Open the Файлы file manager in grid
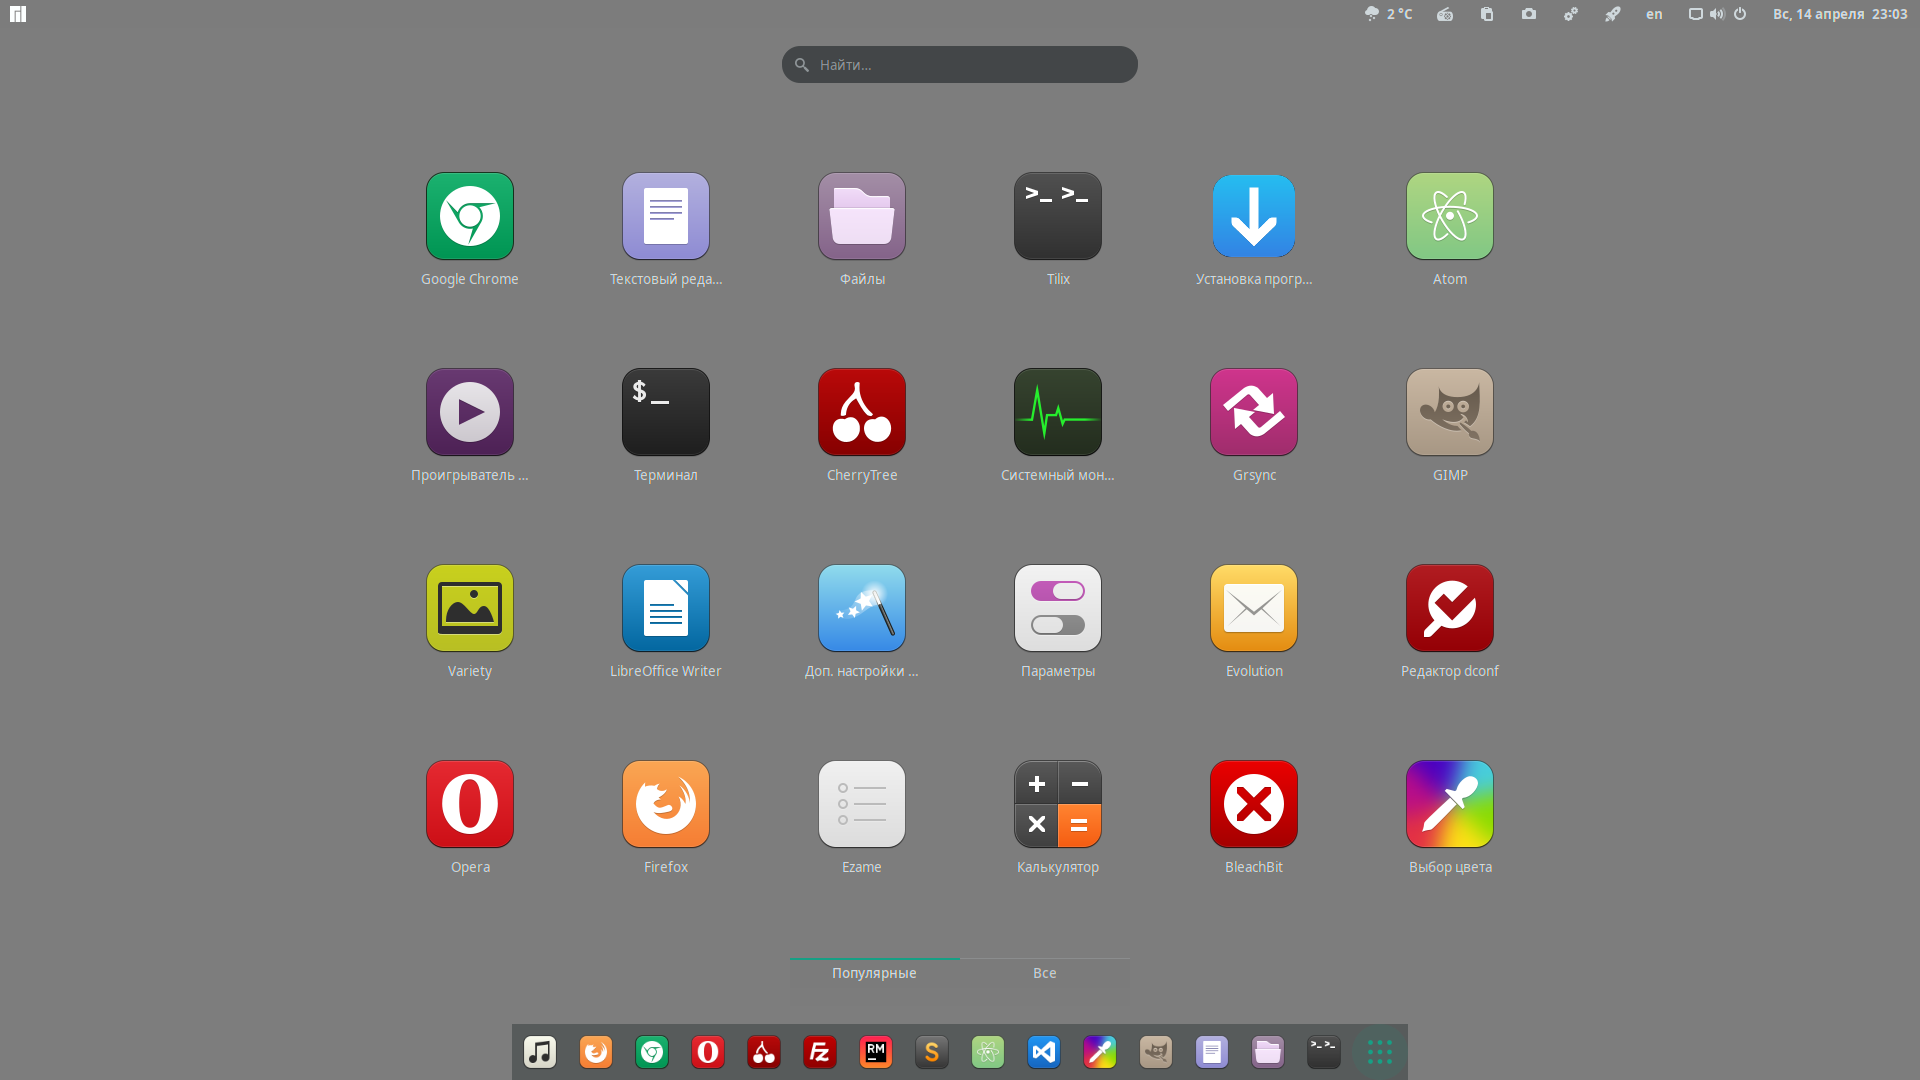This screenshot has height=1080, width=1920. (x=862, y=217)
